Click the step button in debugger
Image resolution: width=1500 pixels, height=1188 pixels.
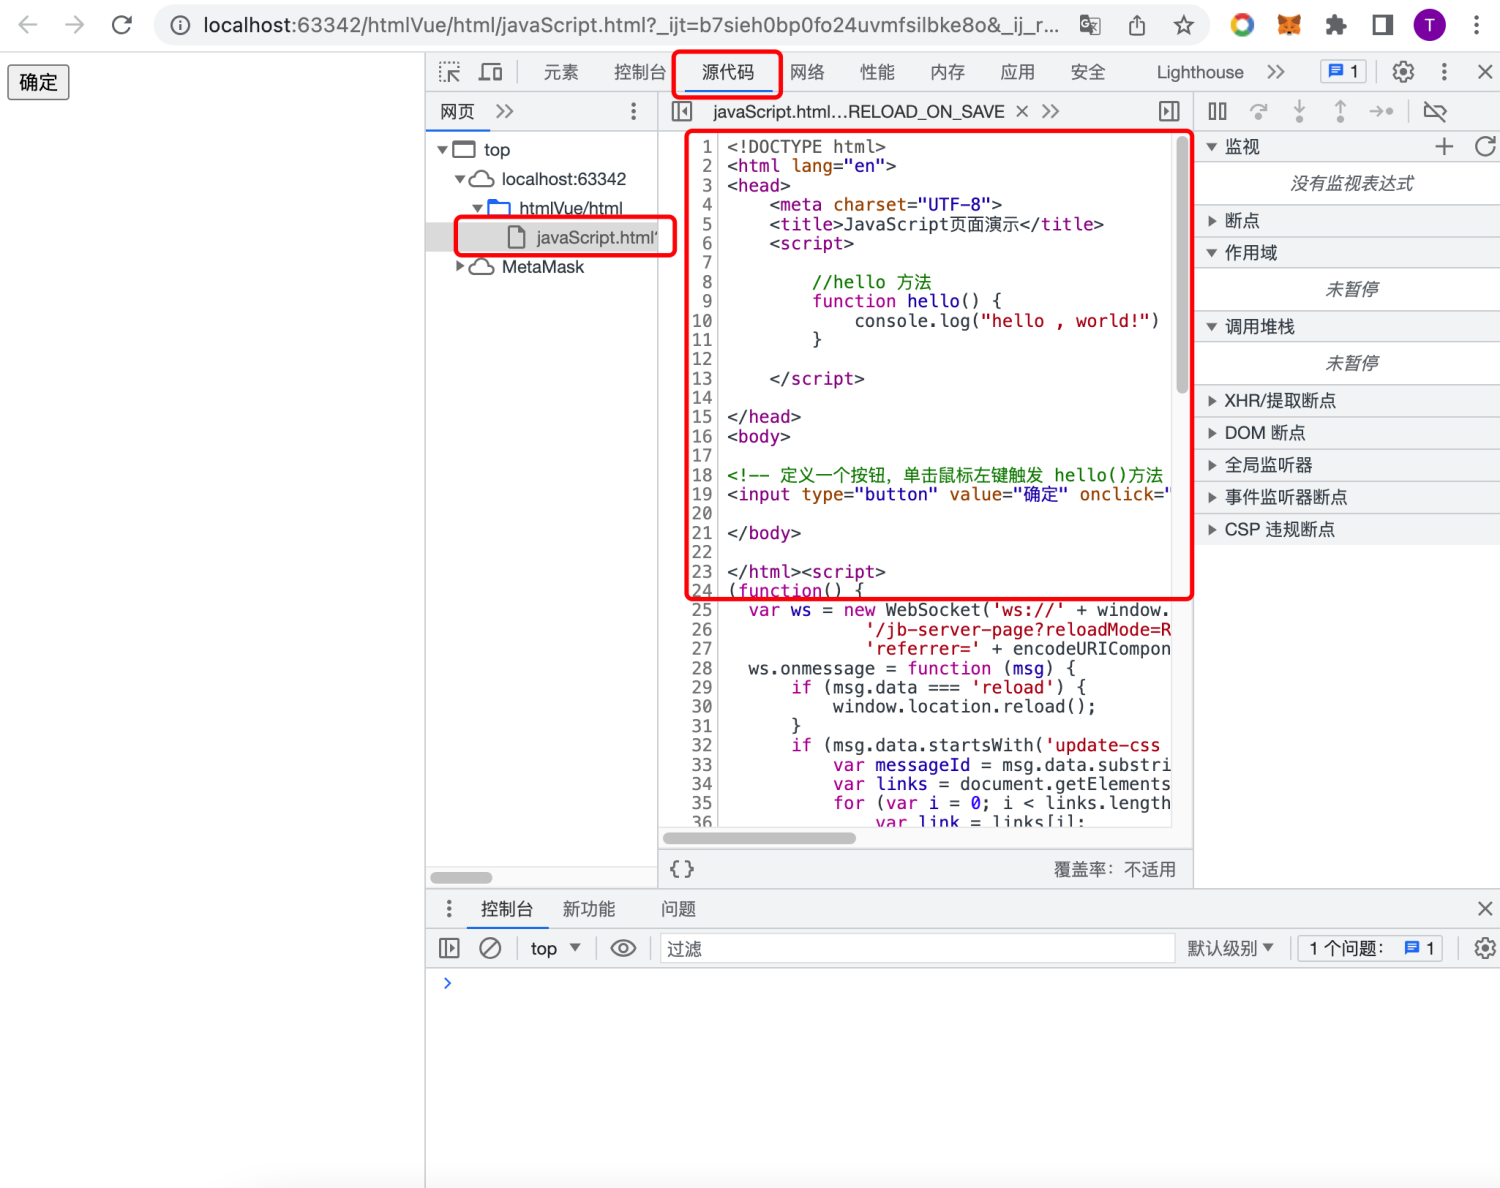tap(1382, 111)
